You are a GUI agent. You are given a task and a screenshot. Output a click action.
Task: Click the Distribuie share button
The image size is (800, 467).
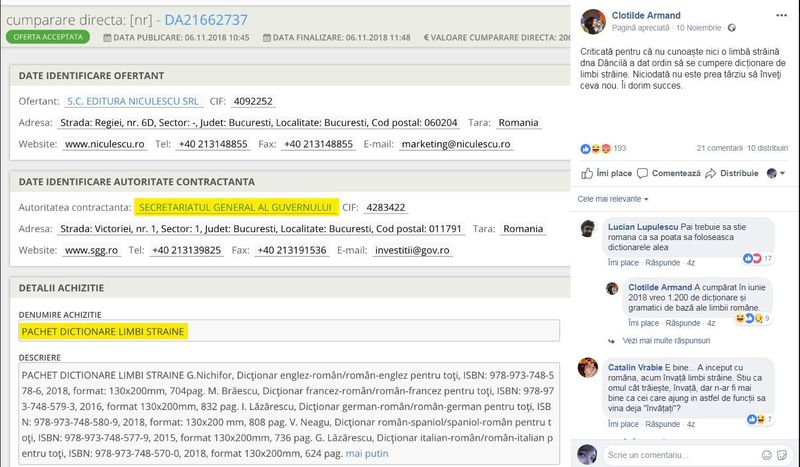click(732, 173)
